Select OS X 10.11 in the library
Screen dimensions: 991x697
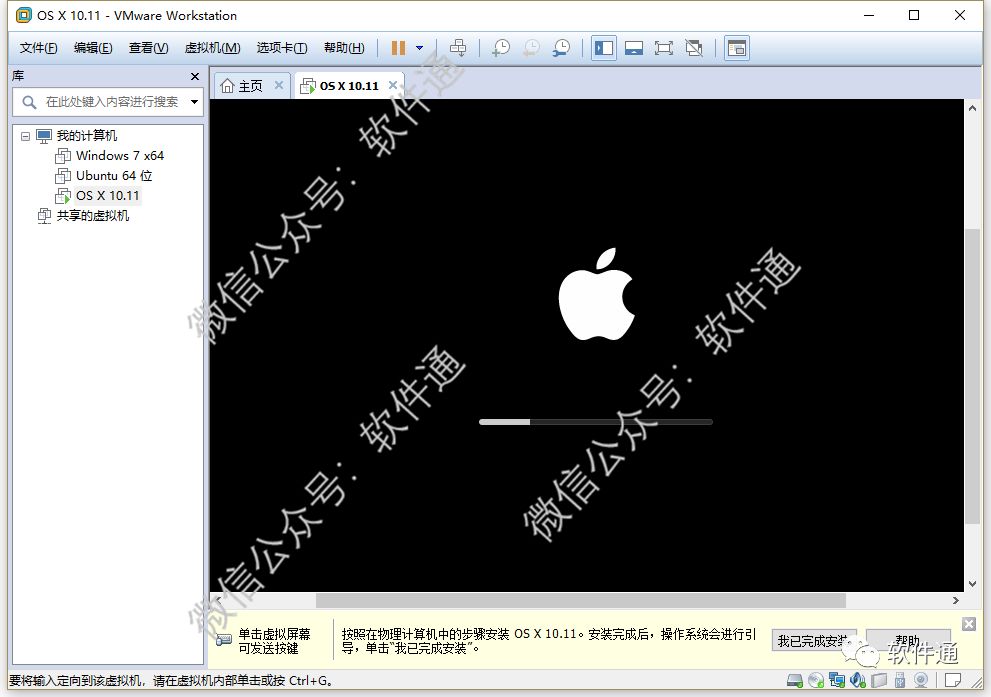point(107,196)
